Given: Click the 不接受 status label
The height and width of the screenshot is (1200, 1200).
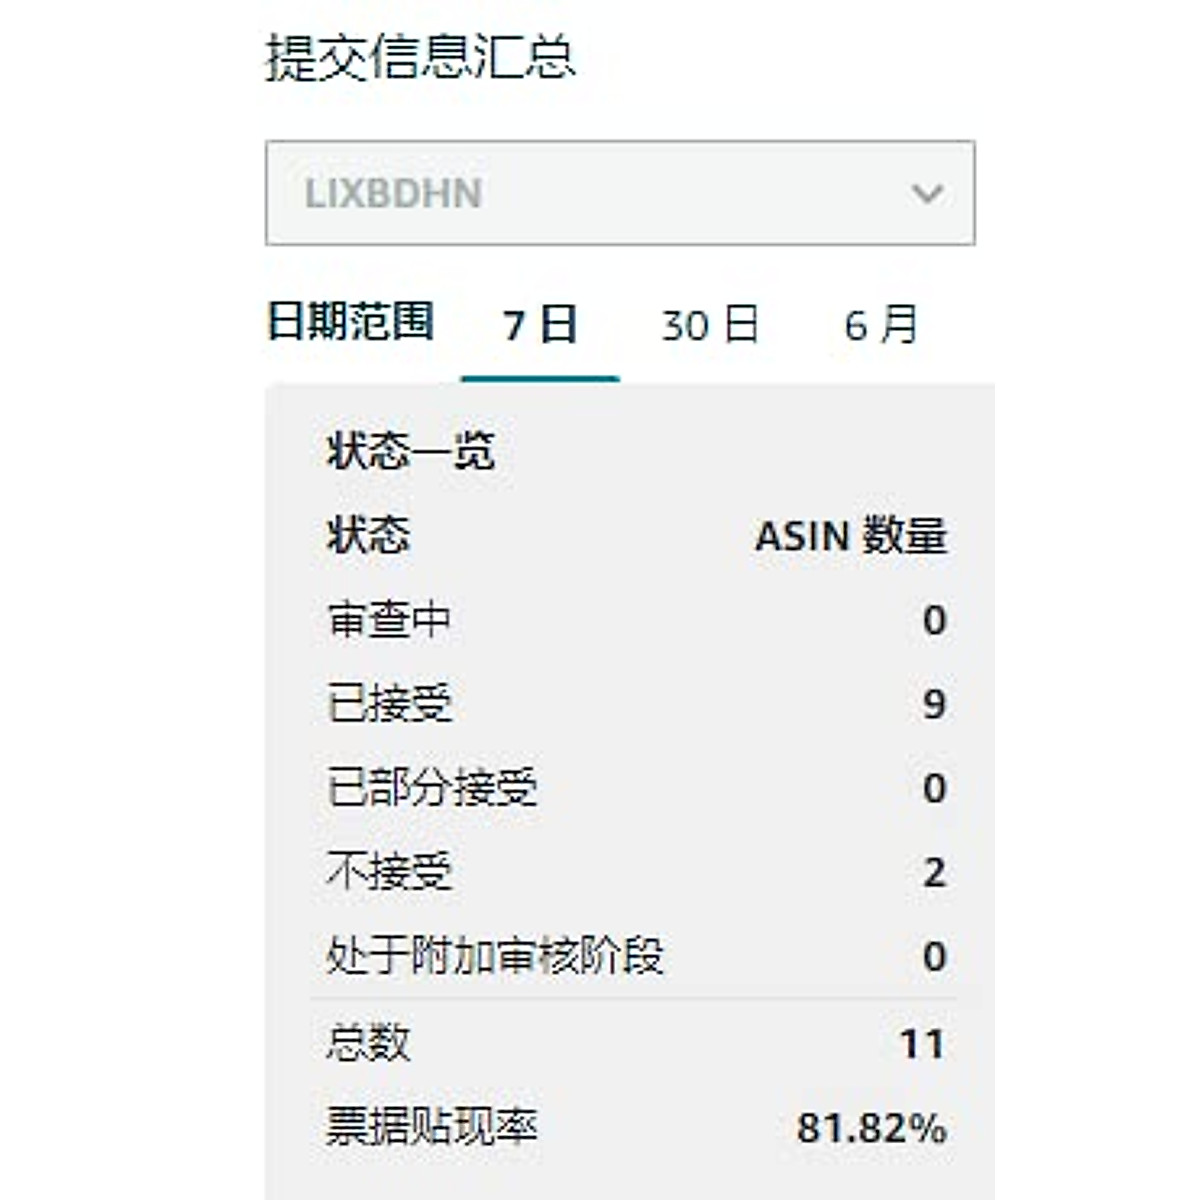Looking at the screenshot, I should [x=389, y=872].
